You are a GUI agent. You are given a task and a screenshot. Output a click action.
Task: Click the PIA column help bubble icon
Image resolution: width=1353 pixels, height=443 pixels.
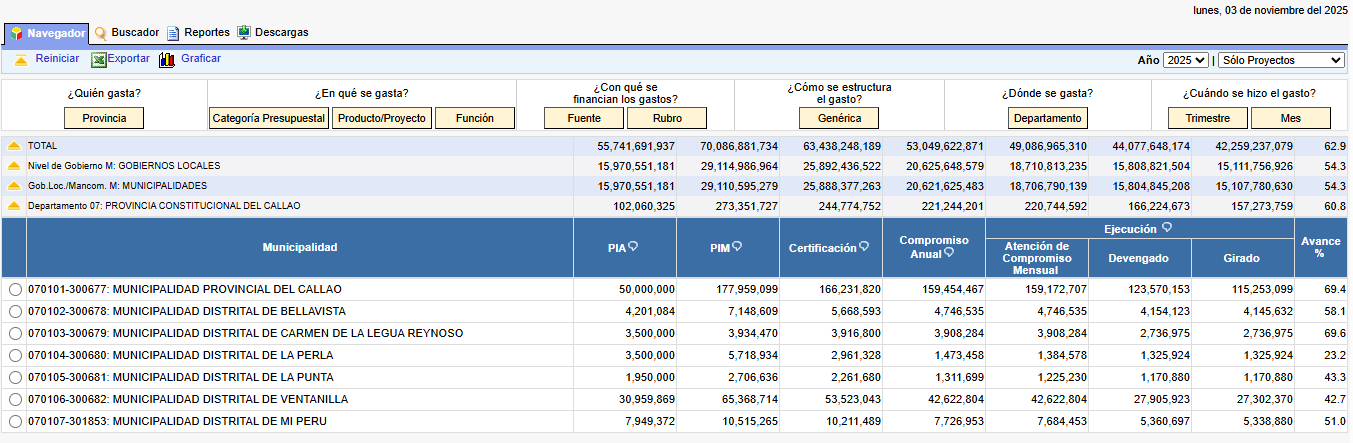(x=633, y=247)
